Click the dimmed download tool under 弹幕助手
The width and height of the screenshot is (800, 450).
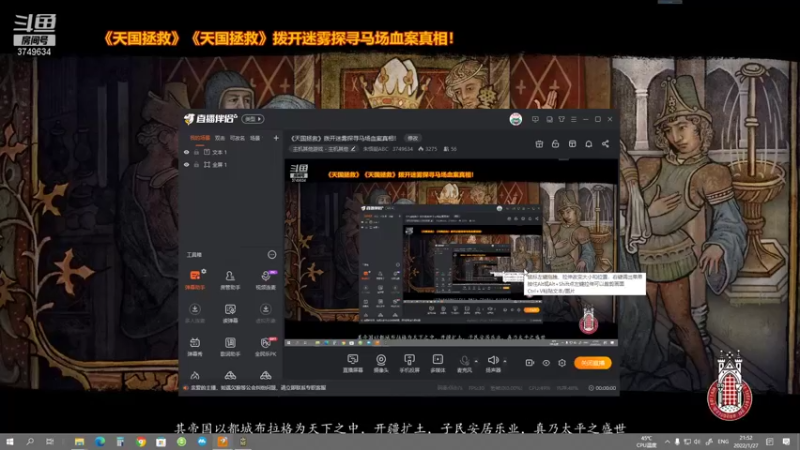click(x=195, y=313)
